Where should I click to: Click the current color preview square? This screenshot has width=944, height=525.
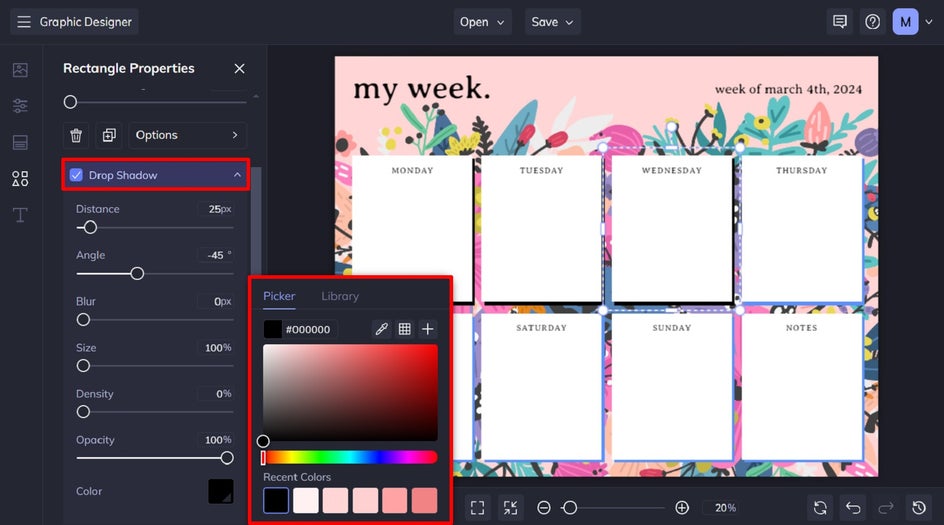coord(272,329)
